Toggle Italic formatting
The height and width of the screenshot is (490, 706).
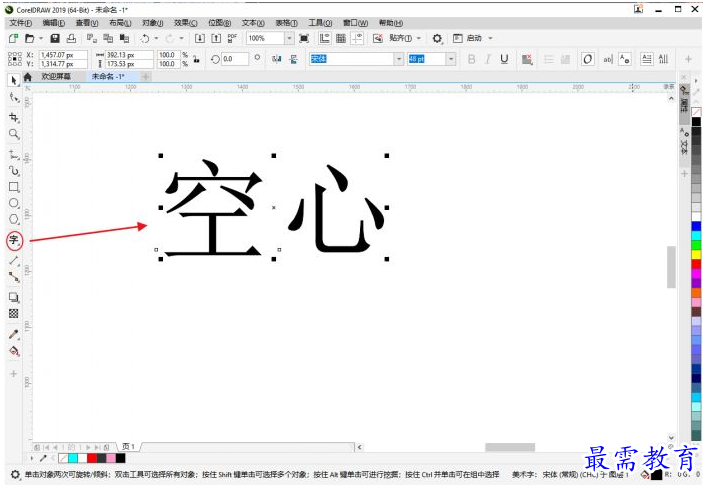point(488,59)
